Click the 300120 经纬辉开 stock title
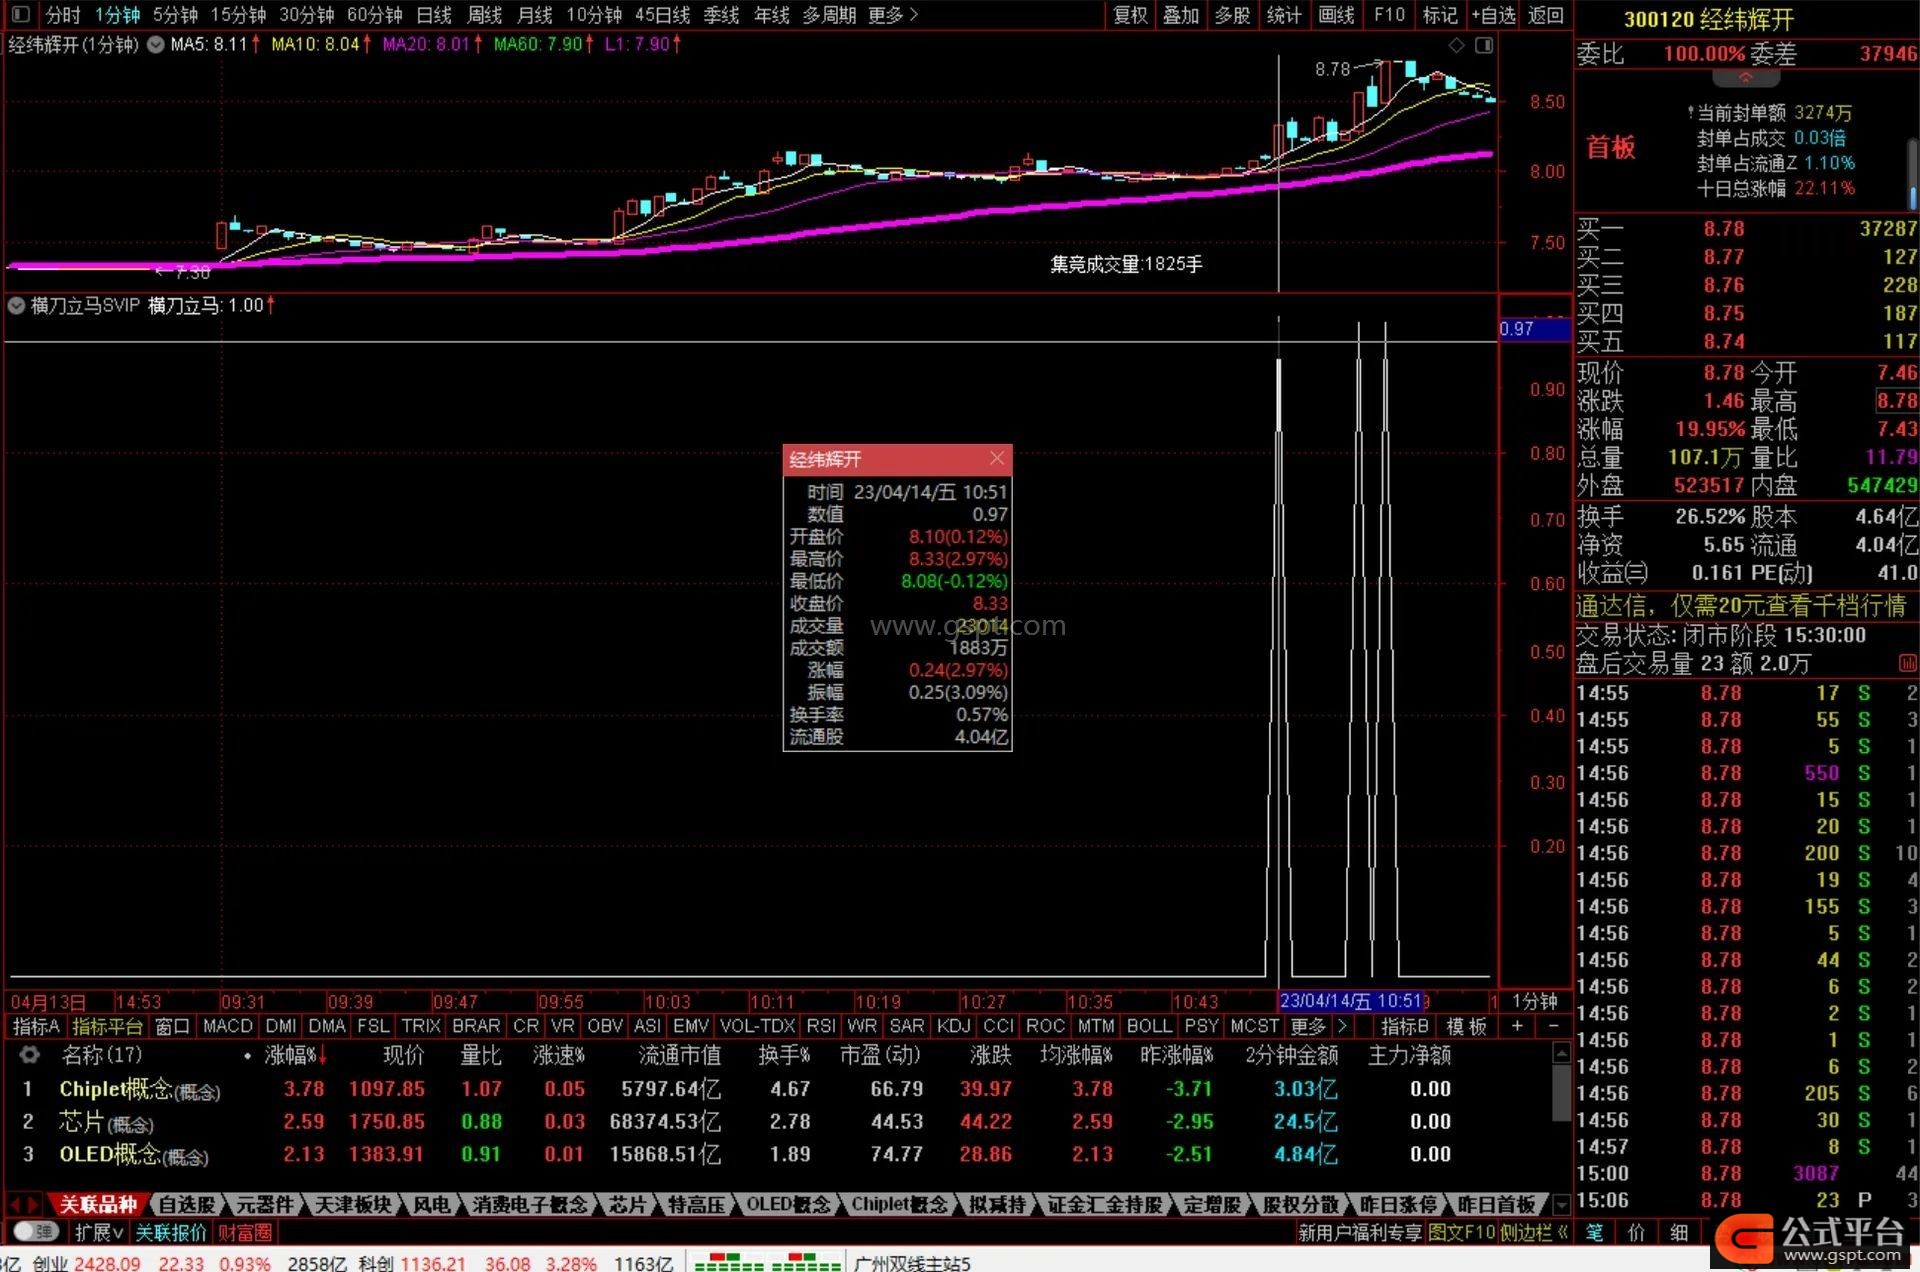This screenshot has height=1272, width=1920. coord(1708,18)
